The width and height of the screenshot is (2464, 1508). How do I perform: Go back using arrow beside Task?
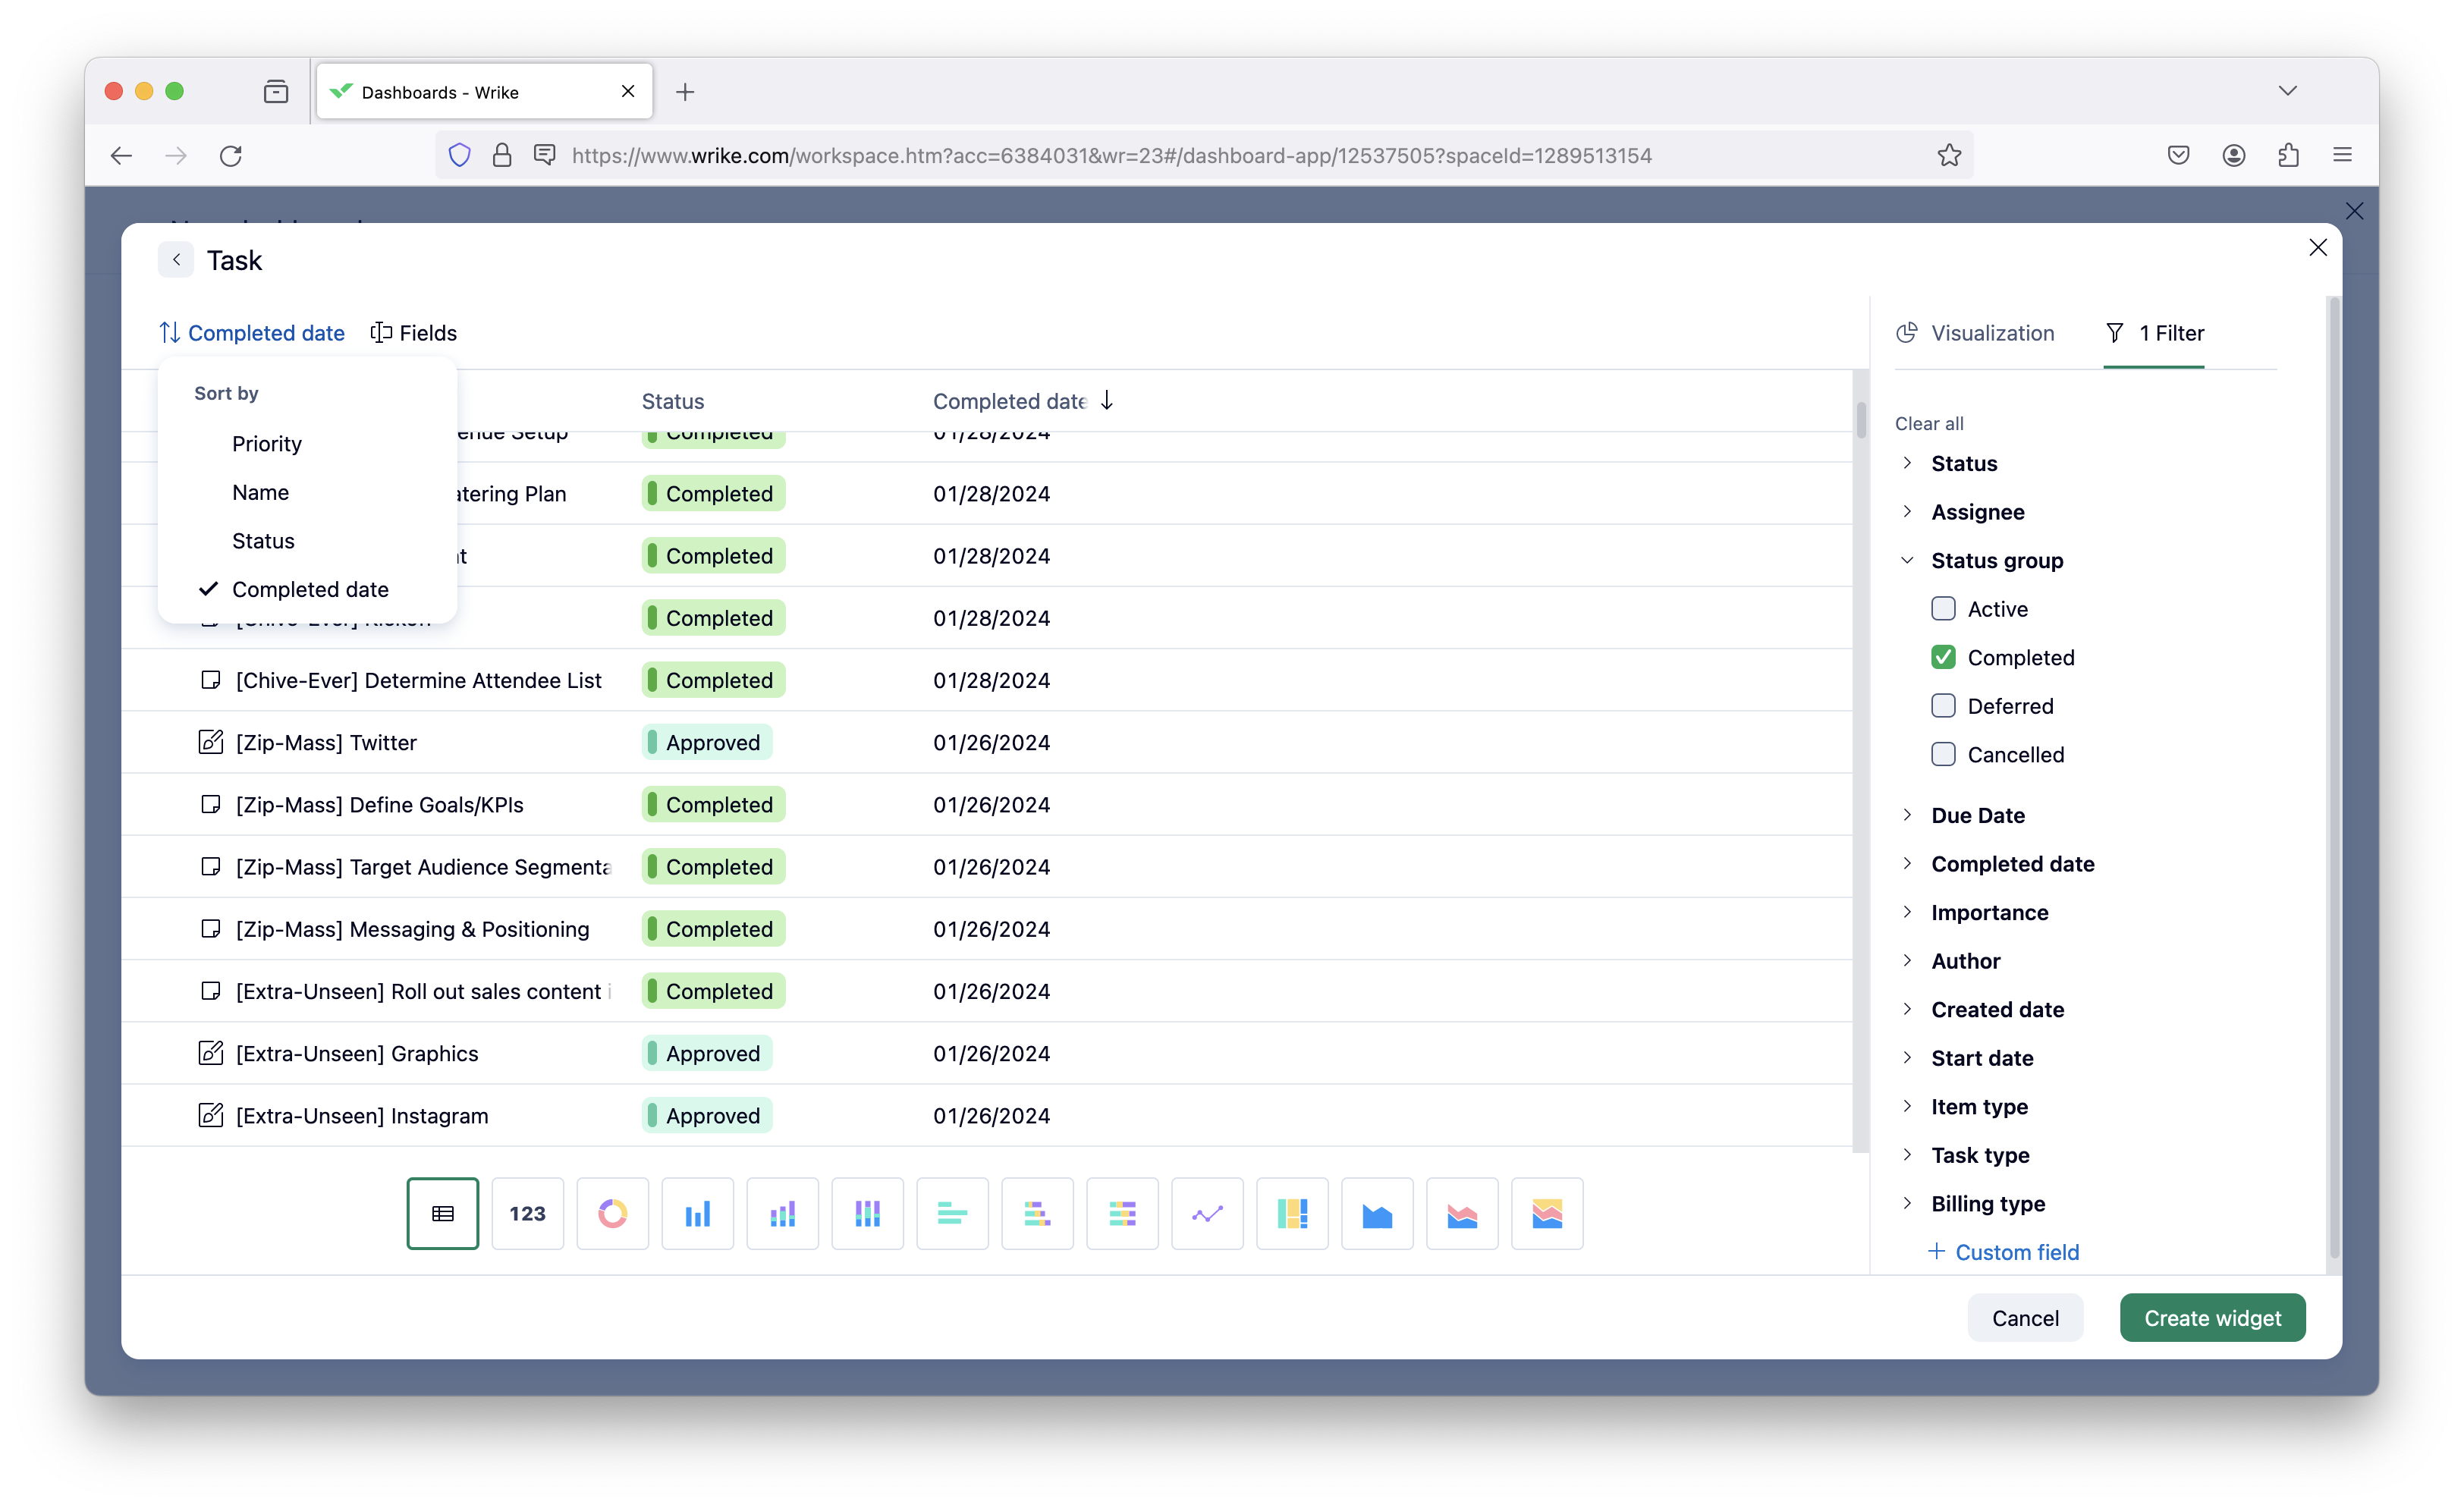pos(176,260)
